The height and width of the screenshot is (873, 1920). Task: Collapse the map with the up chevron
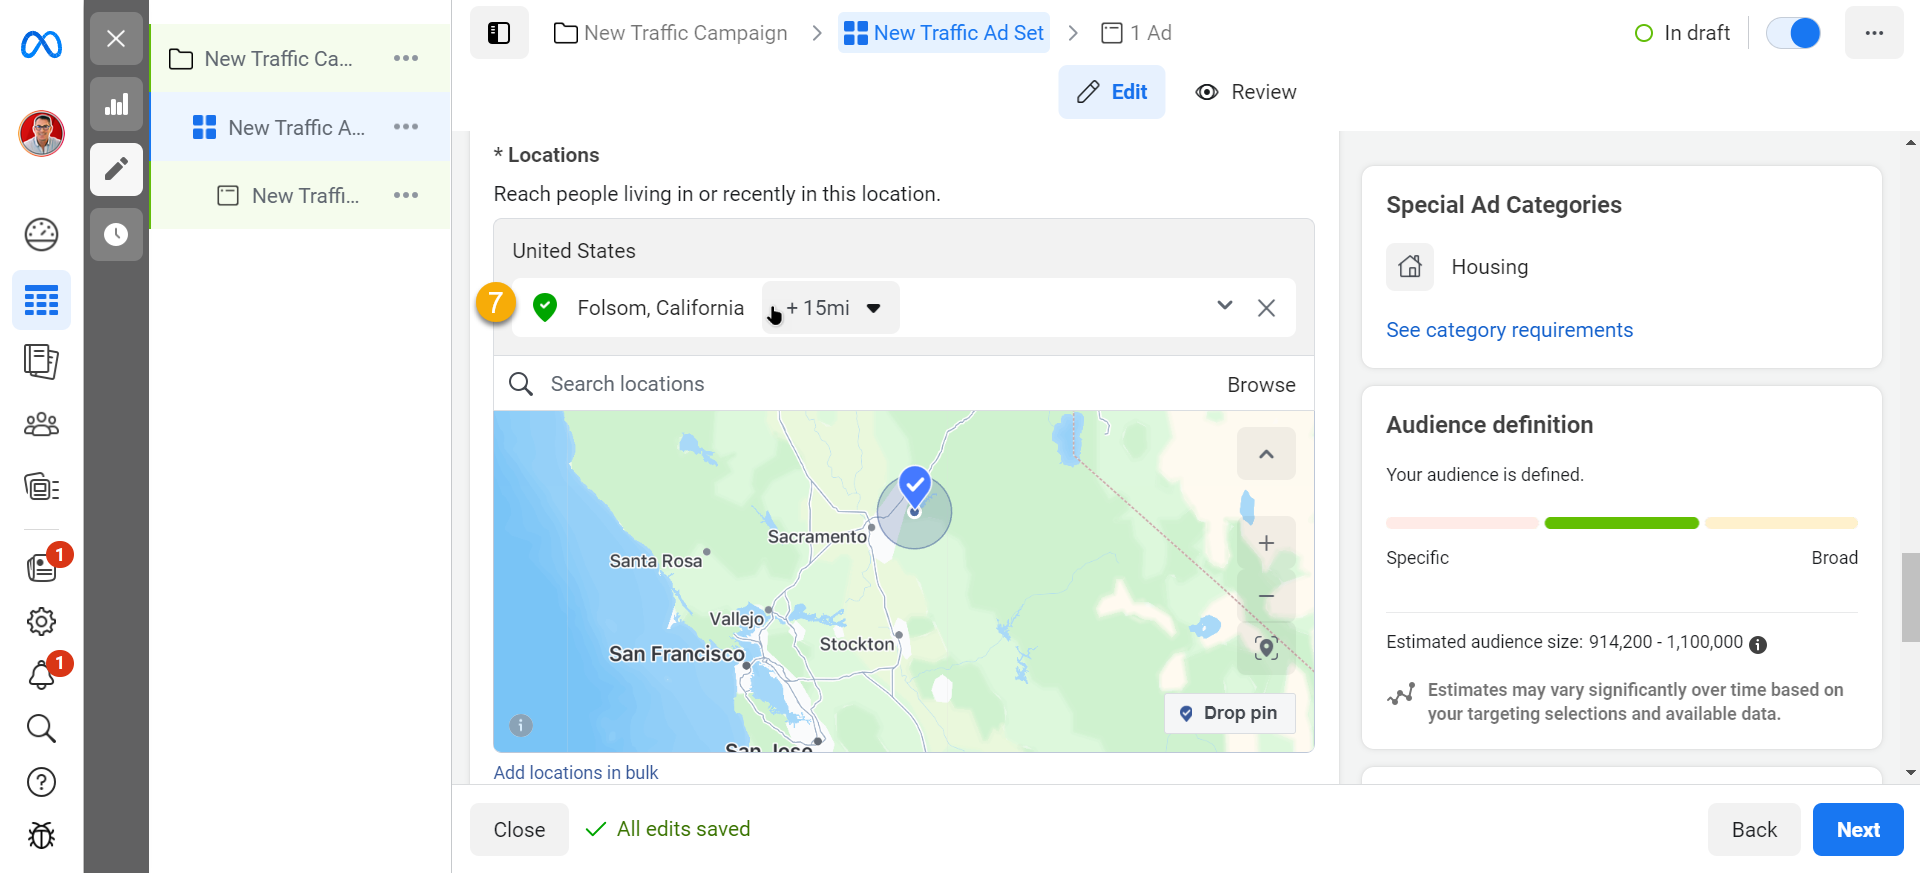(1266, 454)
